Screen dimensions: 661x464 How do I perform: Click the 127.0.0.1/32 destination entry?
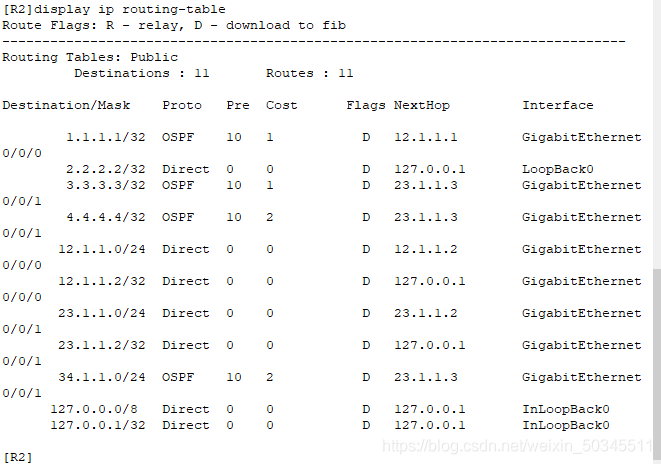(x=98, y=425)
